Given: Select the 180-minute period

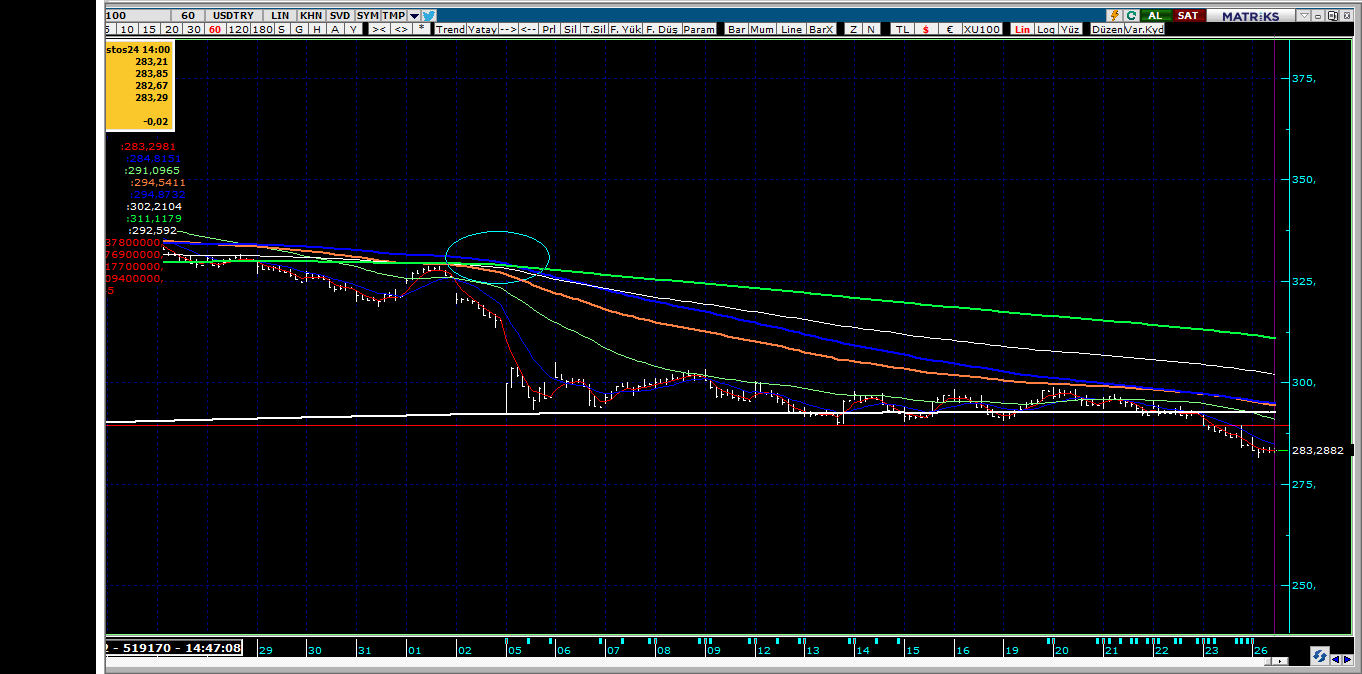Looking at the screenshot, I should click(x=262, y=30).
